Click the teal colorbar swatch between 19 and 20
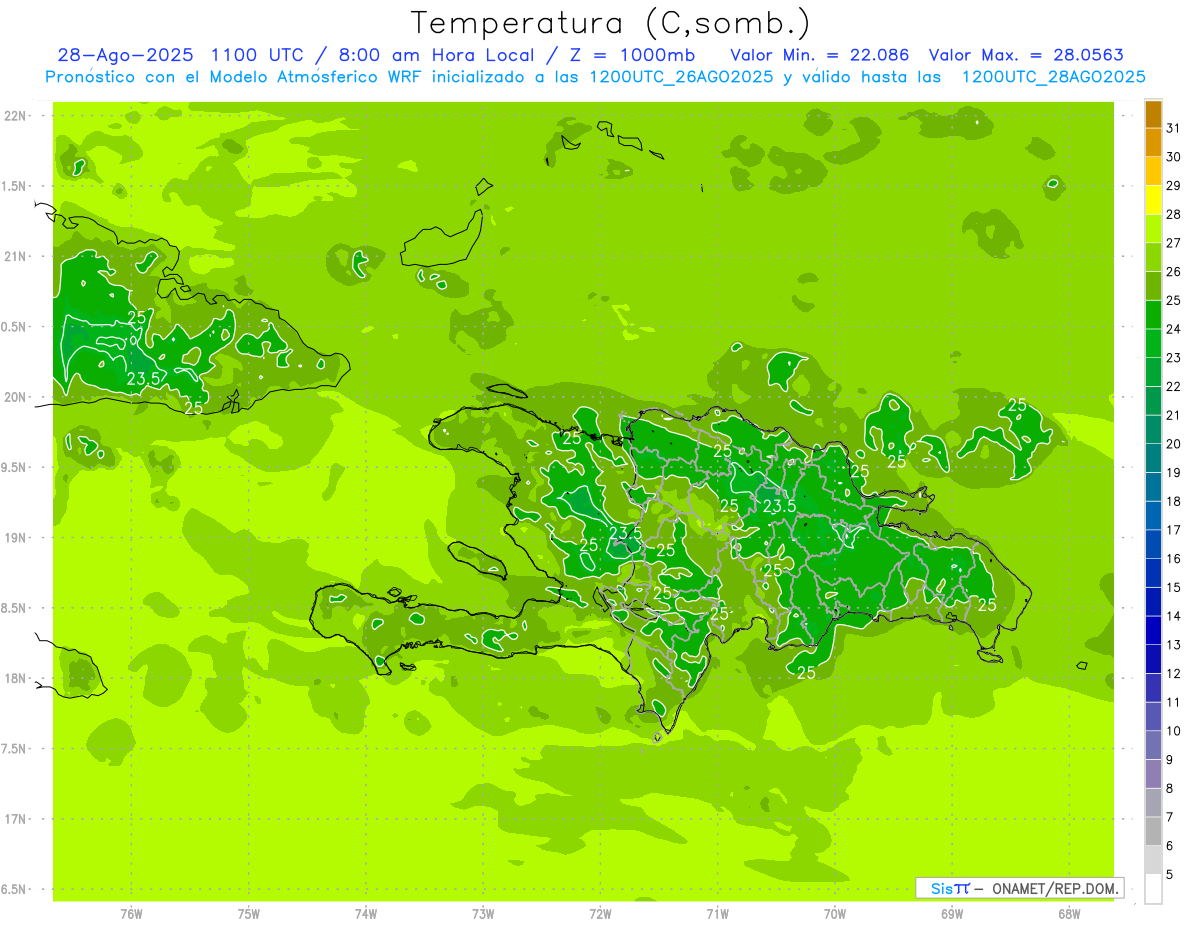 coord(1154,458)
